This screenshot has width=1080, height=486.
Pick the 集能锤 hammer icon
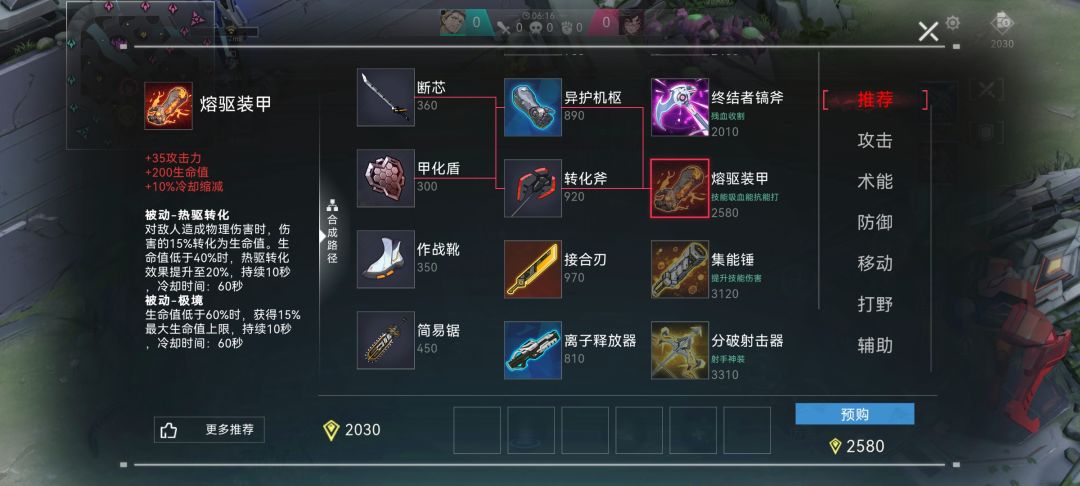coord(680,269)
